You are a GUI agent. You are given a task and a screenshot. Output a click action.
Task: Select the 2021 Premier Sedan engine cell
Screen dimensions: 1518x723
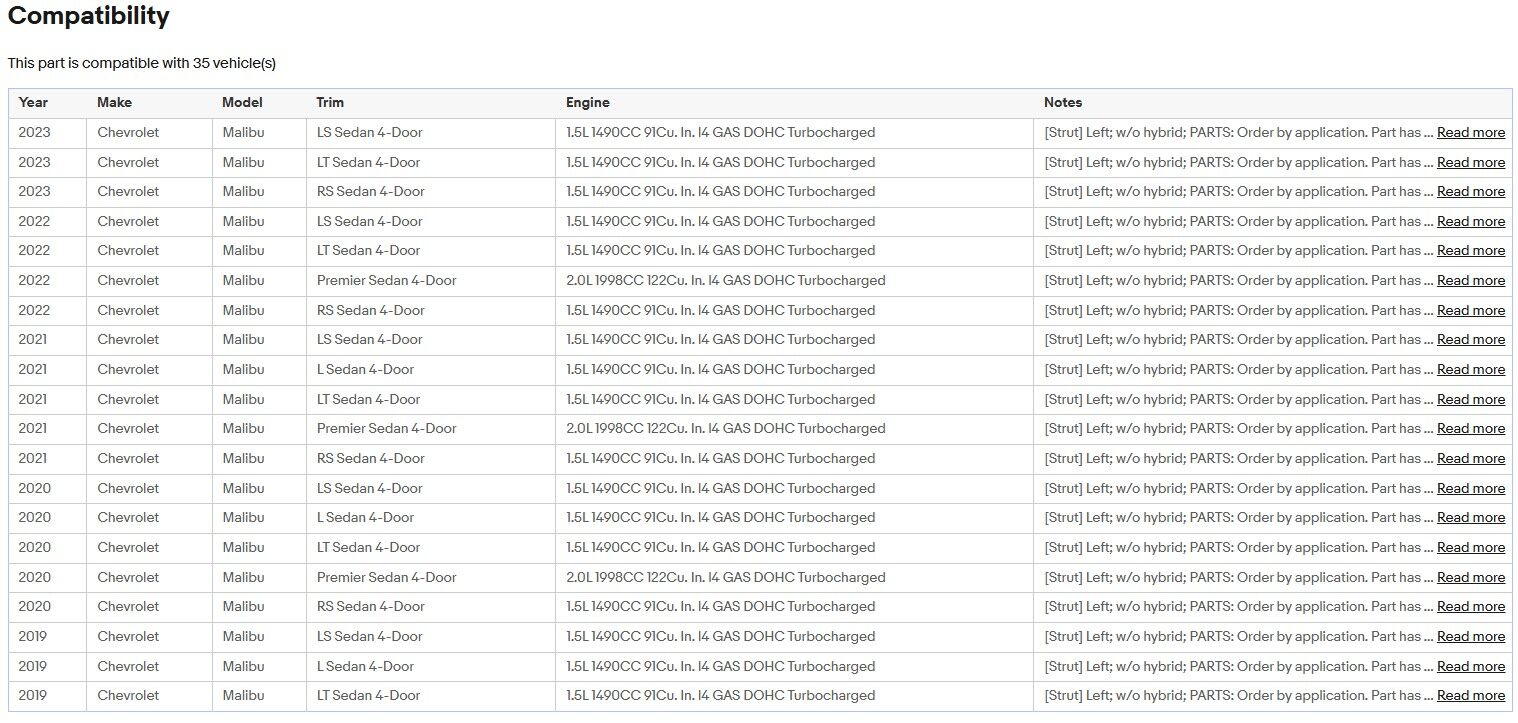[x=725, y=429]
